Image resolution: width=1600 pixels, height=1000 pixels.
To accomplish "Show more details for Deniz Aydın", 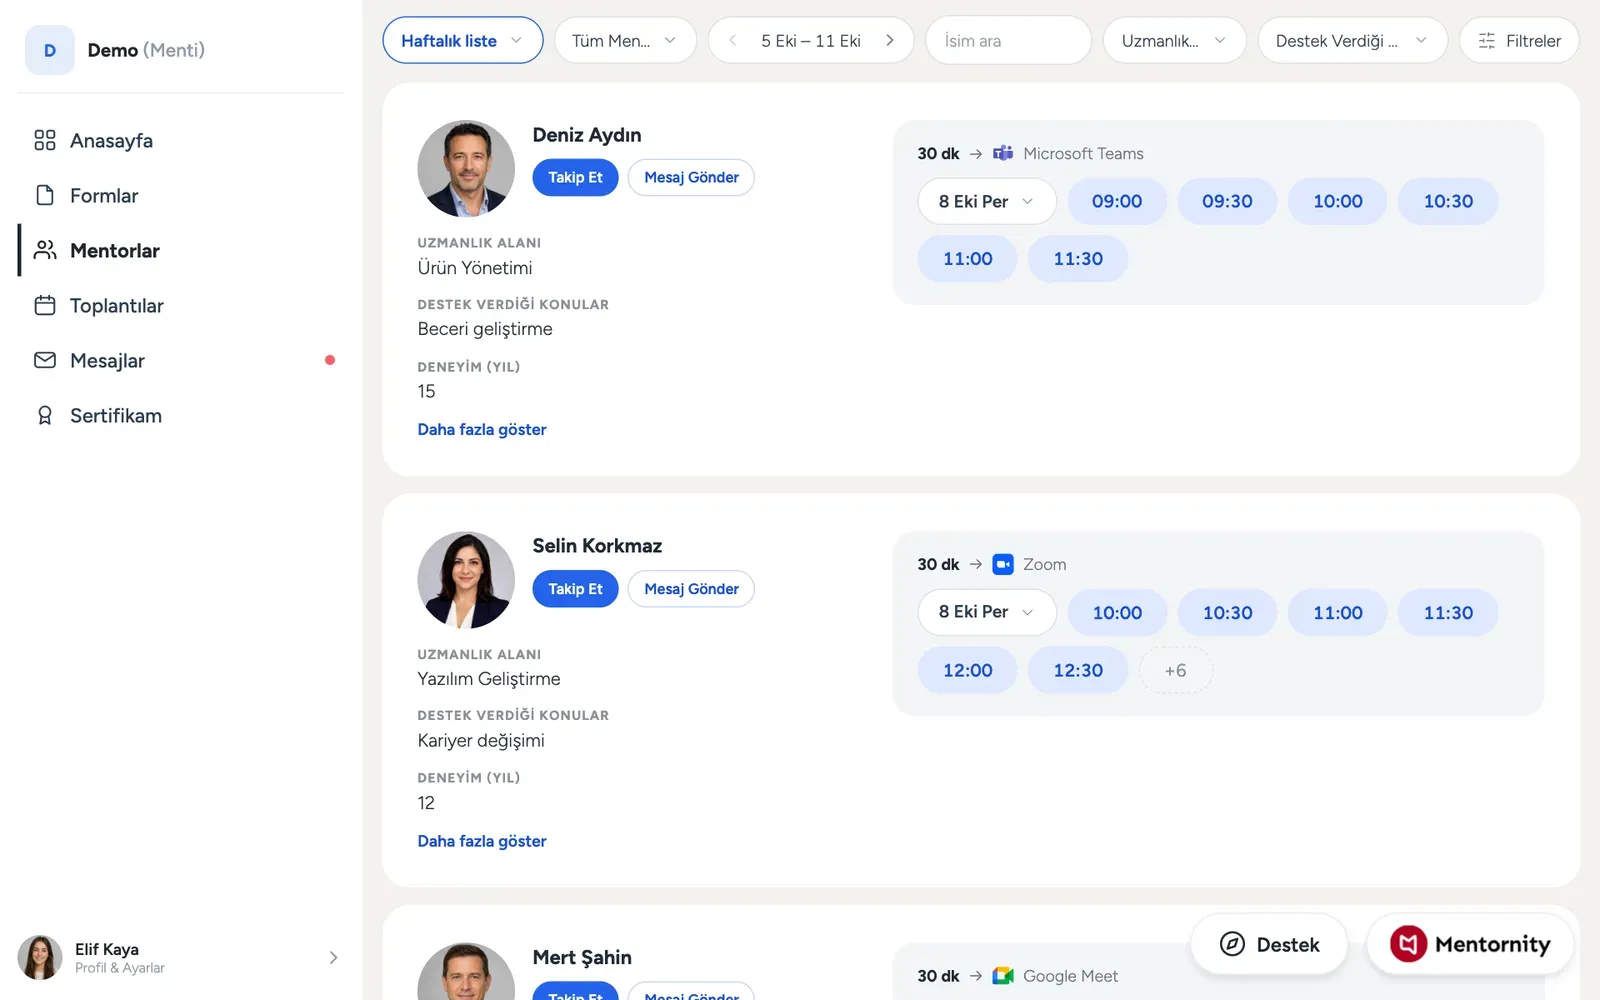I will click(482, 429).
